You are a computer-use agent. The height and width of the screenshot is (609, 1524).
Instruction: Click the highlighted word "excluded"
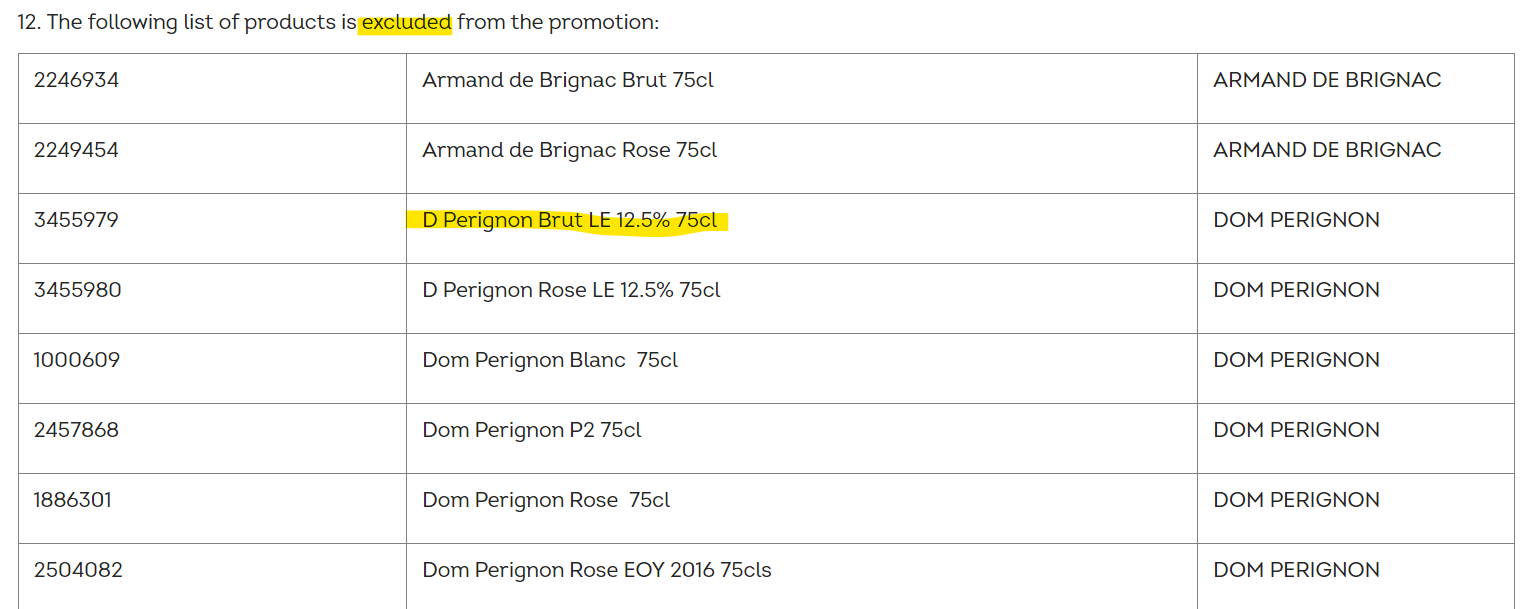[x=406, y=22]
